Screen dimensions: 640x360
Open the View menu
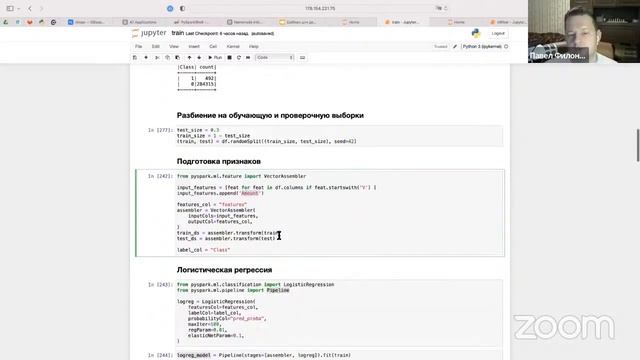[174, 47]
